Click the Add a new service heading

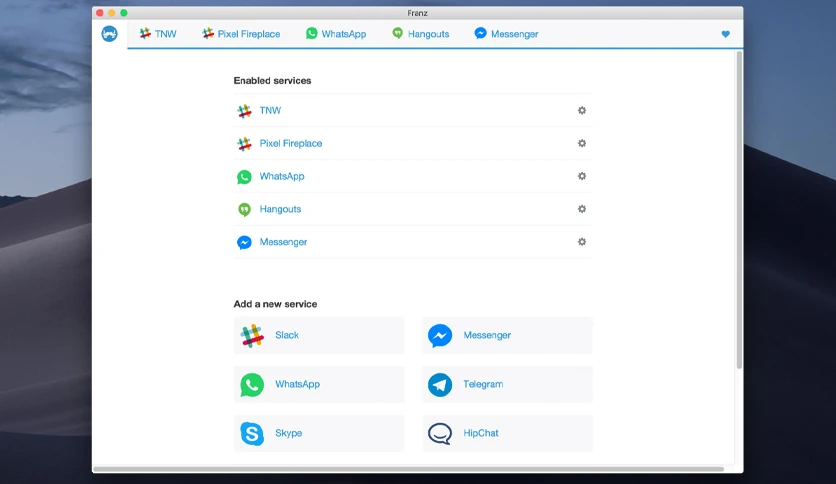[275, 304]
